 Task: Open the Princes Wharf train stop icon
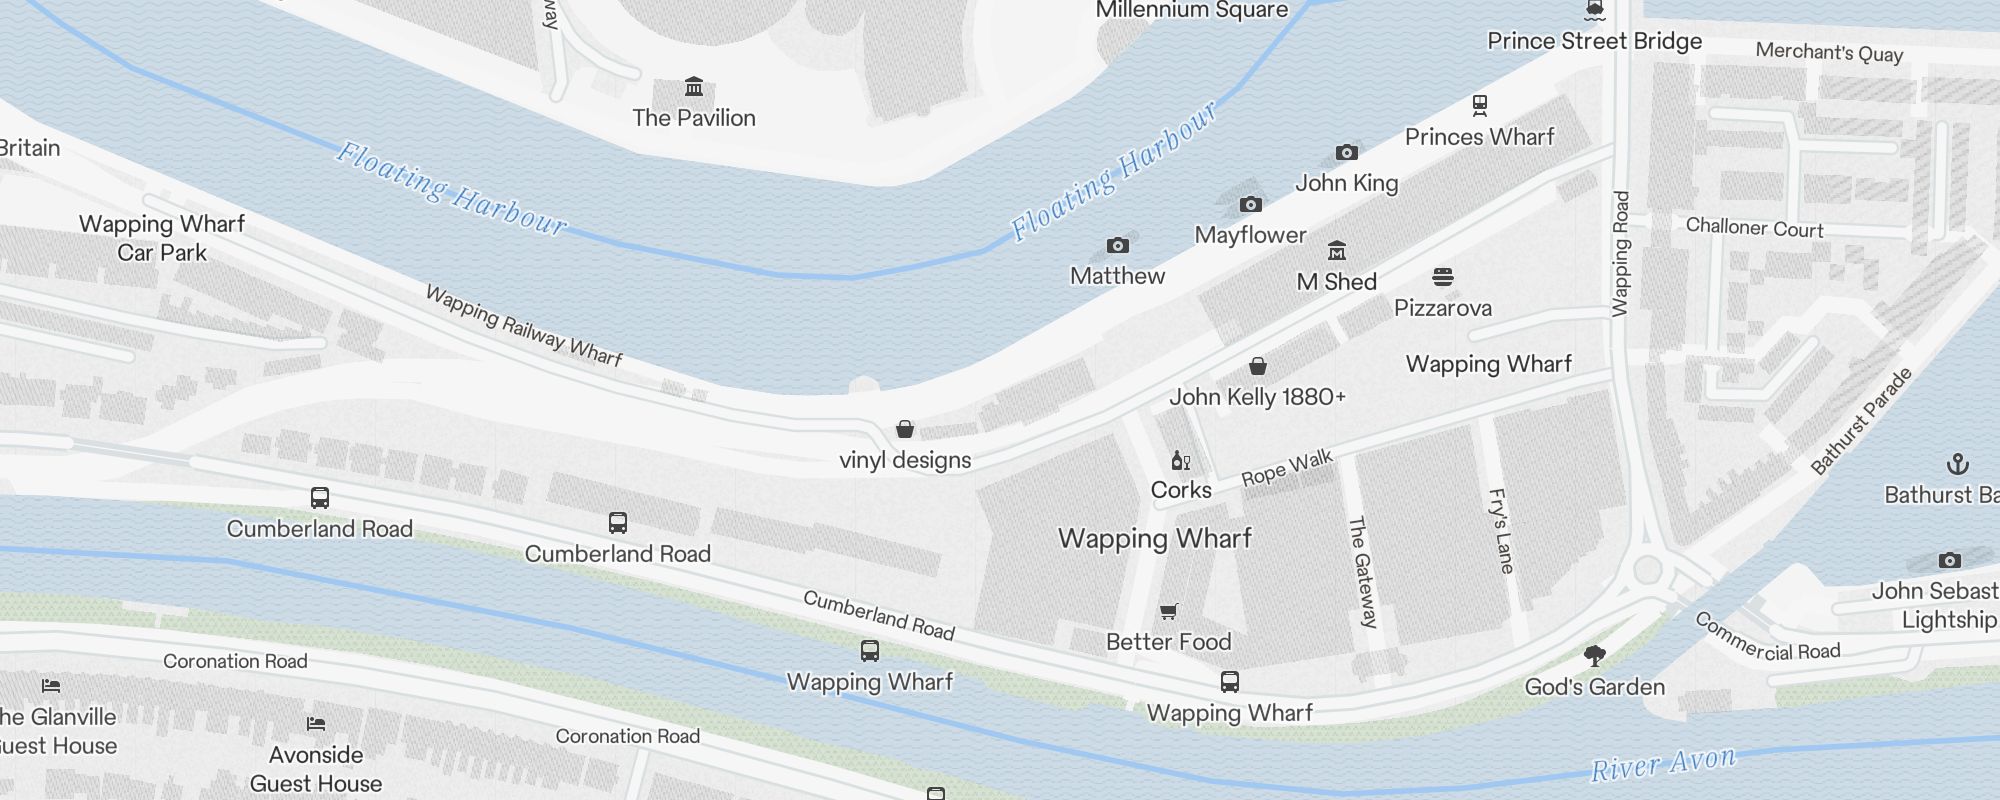(1480, 104)
